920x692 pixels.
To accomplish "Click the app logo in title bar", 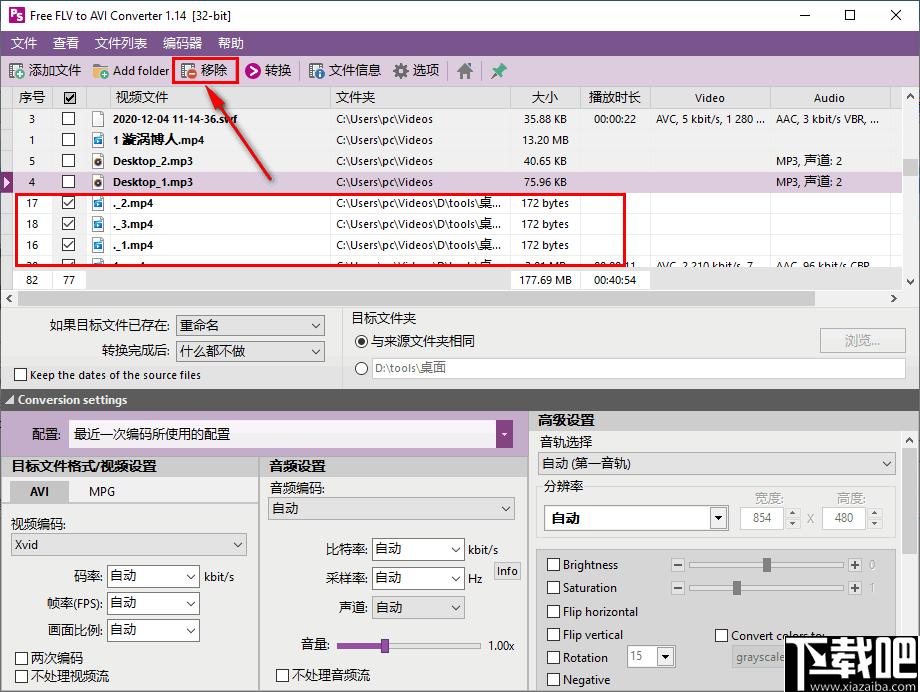I will tap(16, 15).
